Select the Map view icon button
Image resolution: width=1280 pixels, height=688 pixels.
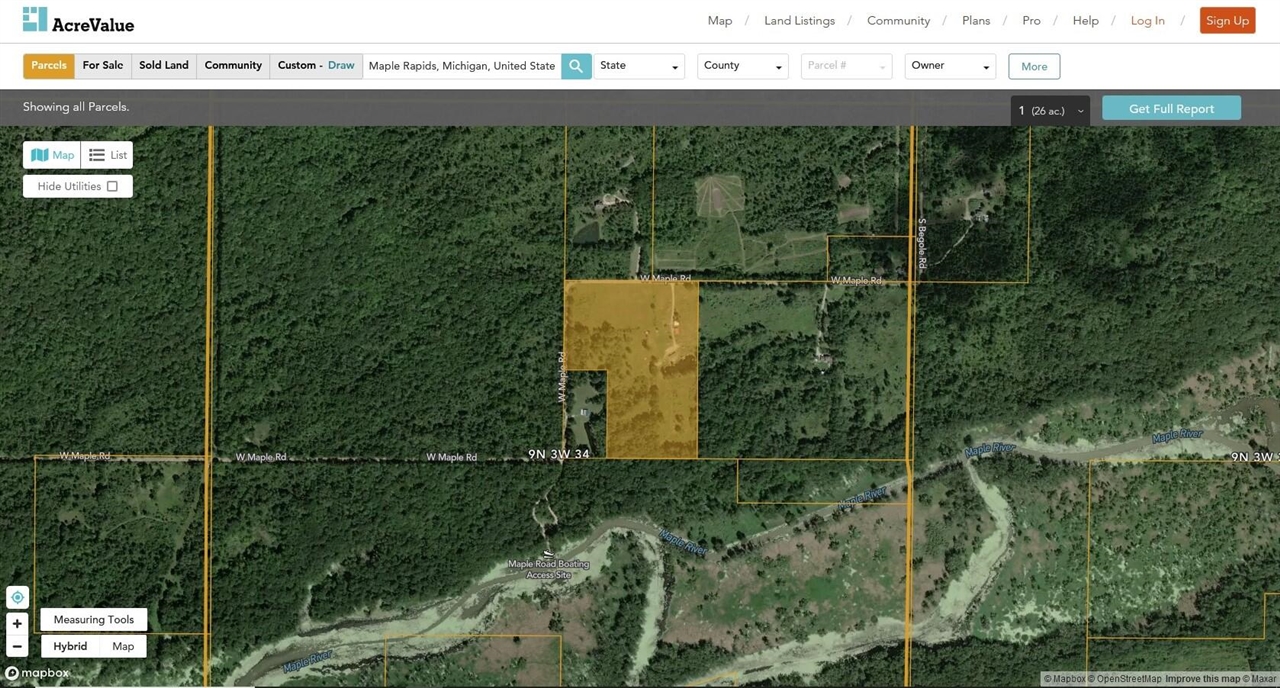52,155
